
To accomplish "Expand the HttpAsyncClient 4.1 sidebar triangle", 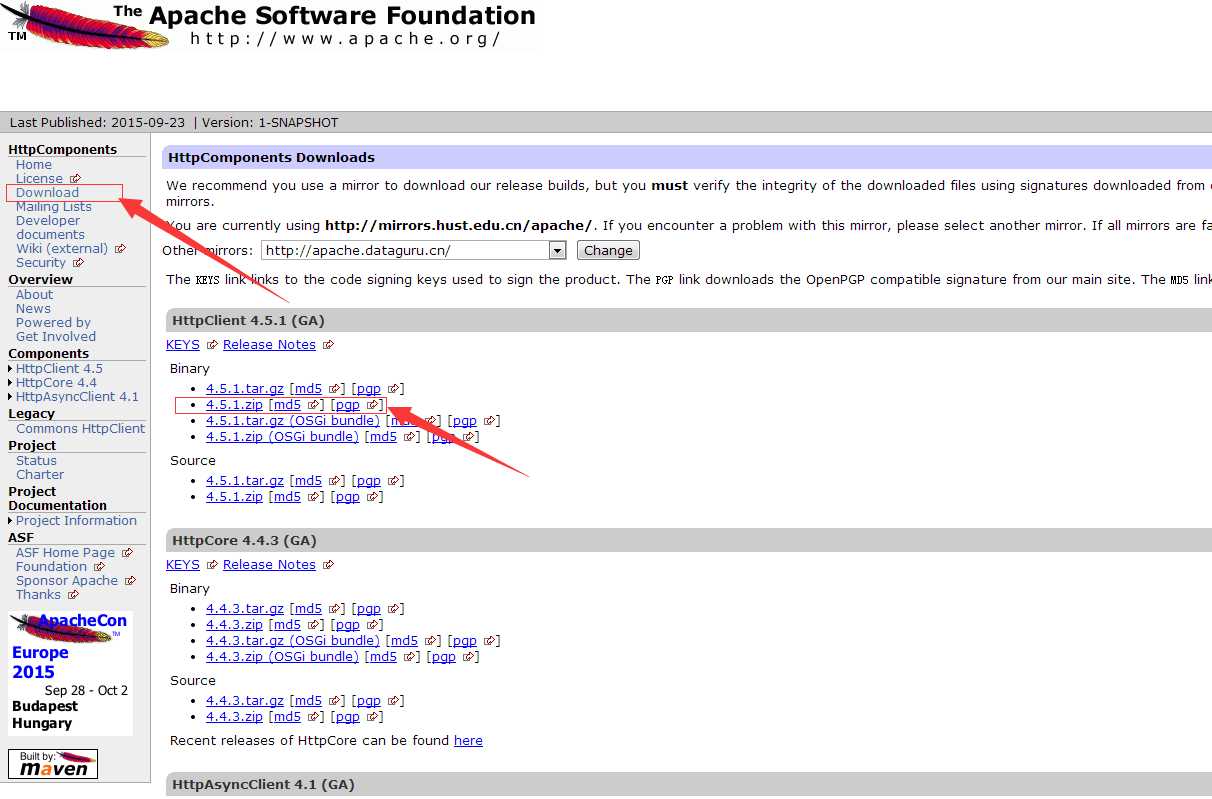I will coord(10,397).
